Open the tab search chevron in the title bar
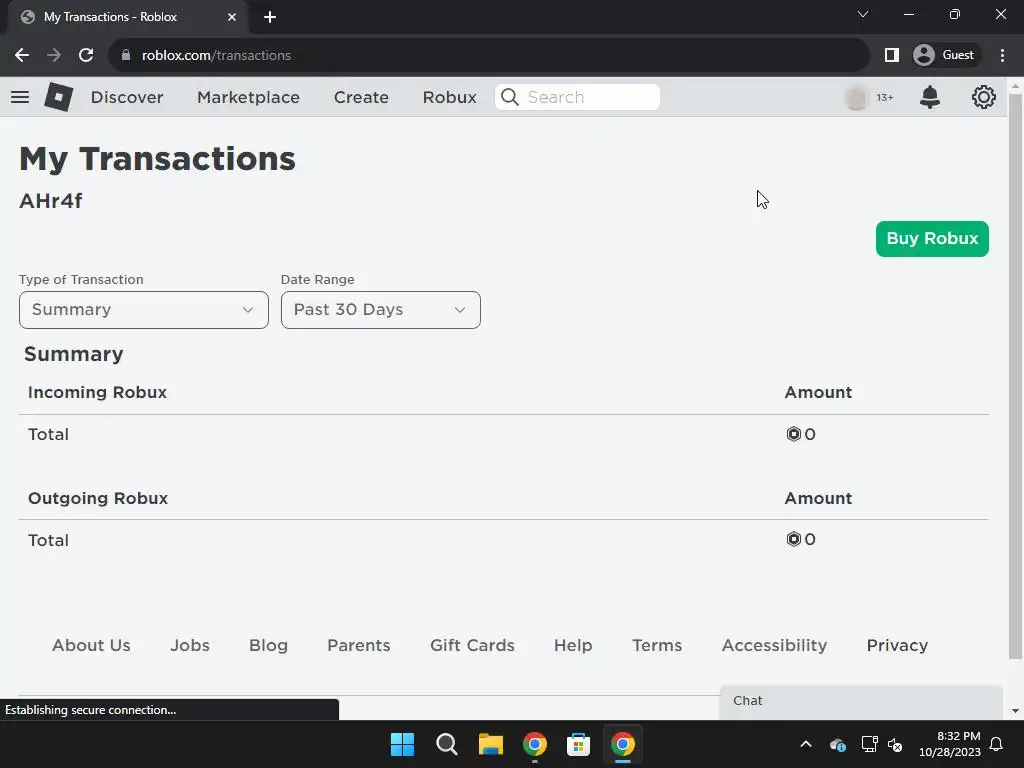1024x768 pixels. (x=863, y=14)
